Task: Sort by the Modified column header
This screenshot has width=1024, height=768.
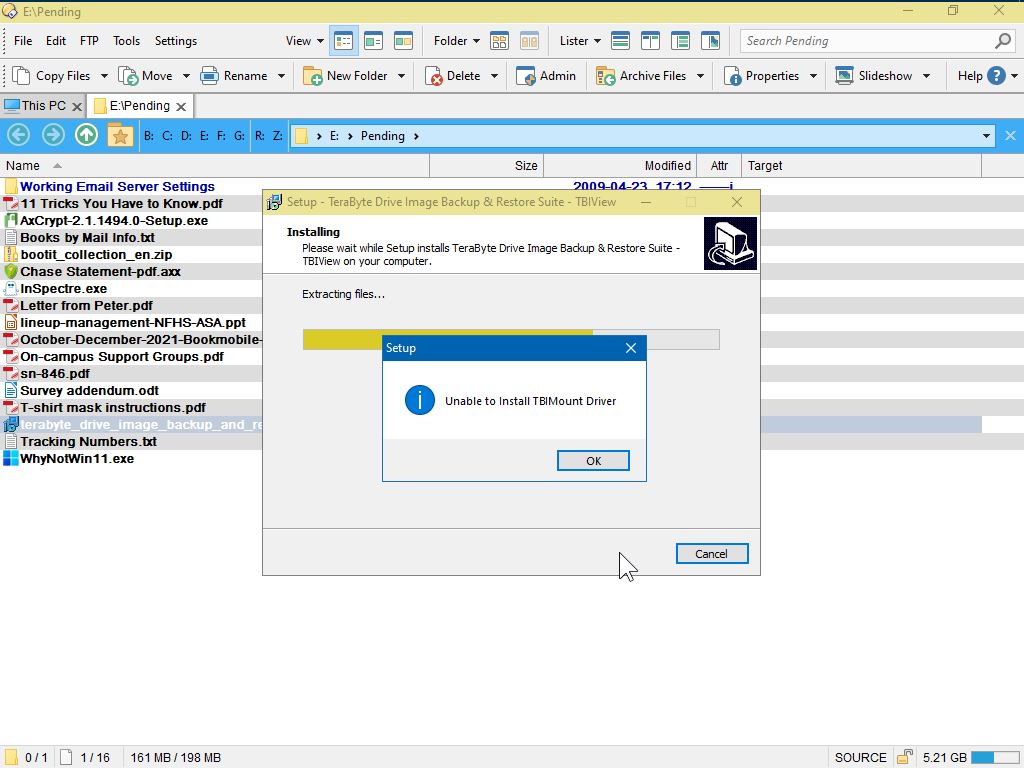Action: 620,166
